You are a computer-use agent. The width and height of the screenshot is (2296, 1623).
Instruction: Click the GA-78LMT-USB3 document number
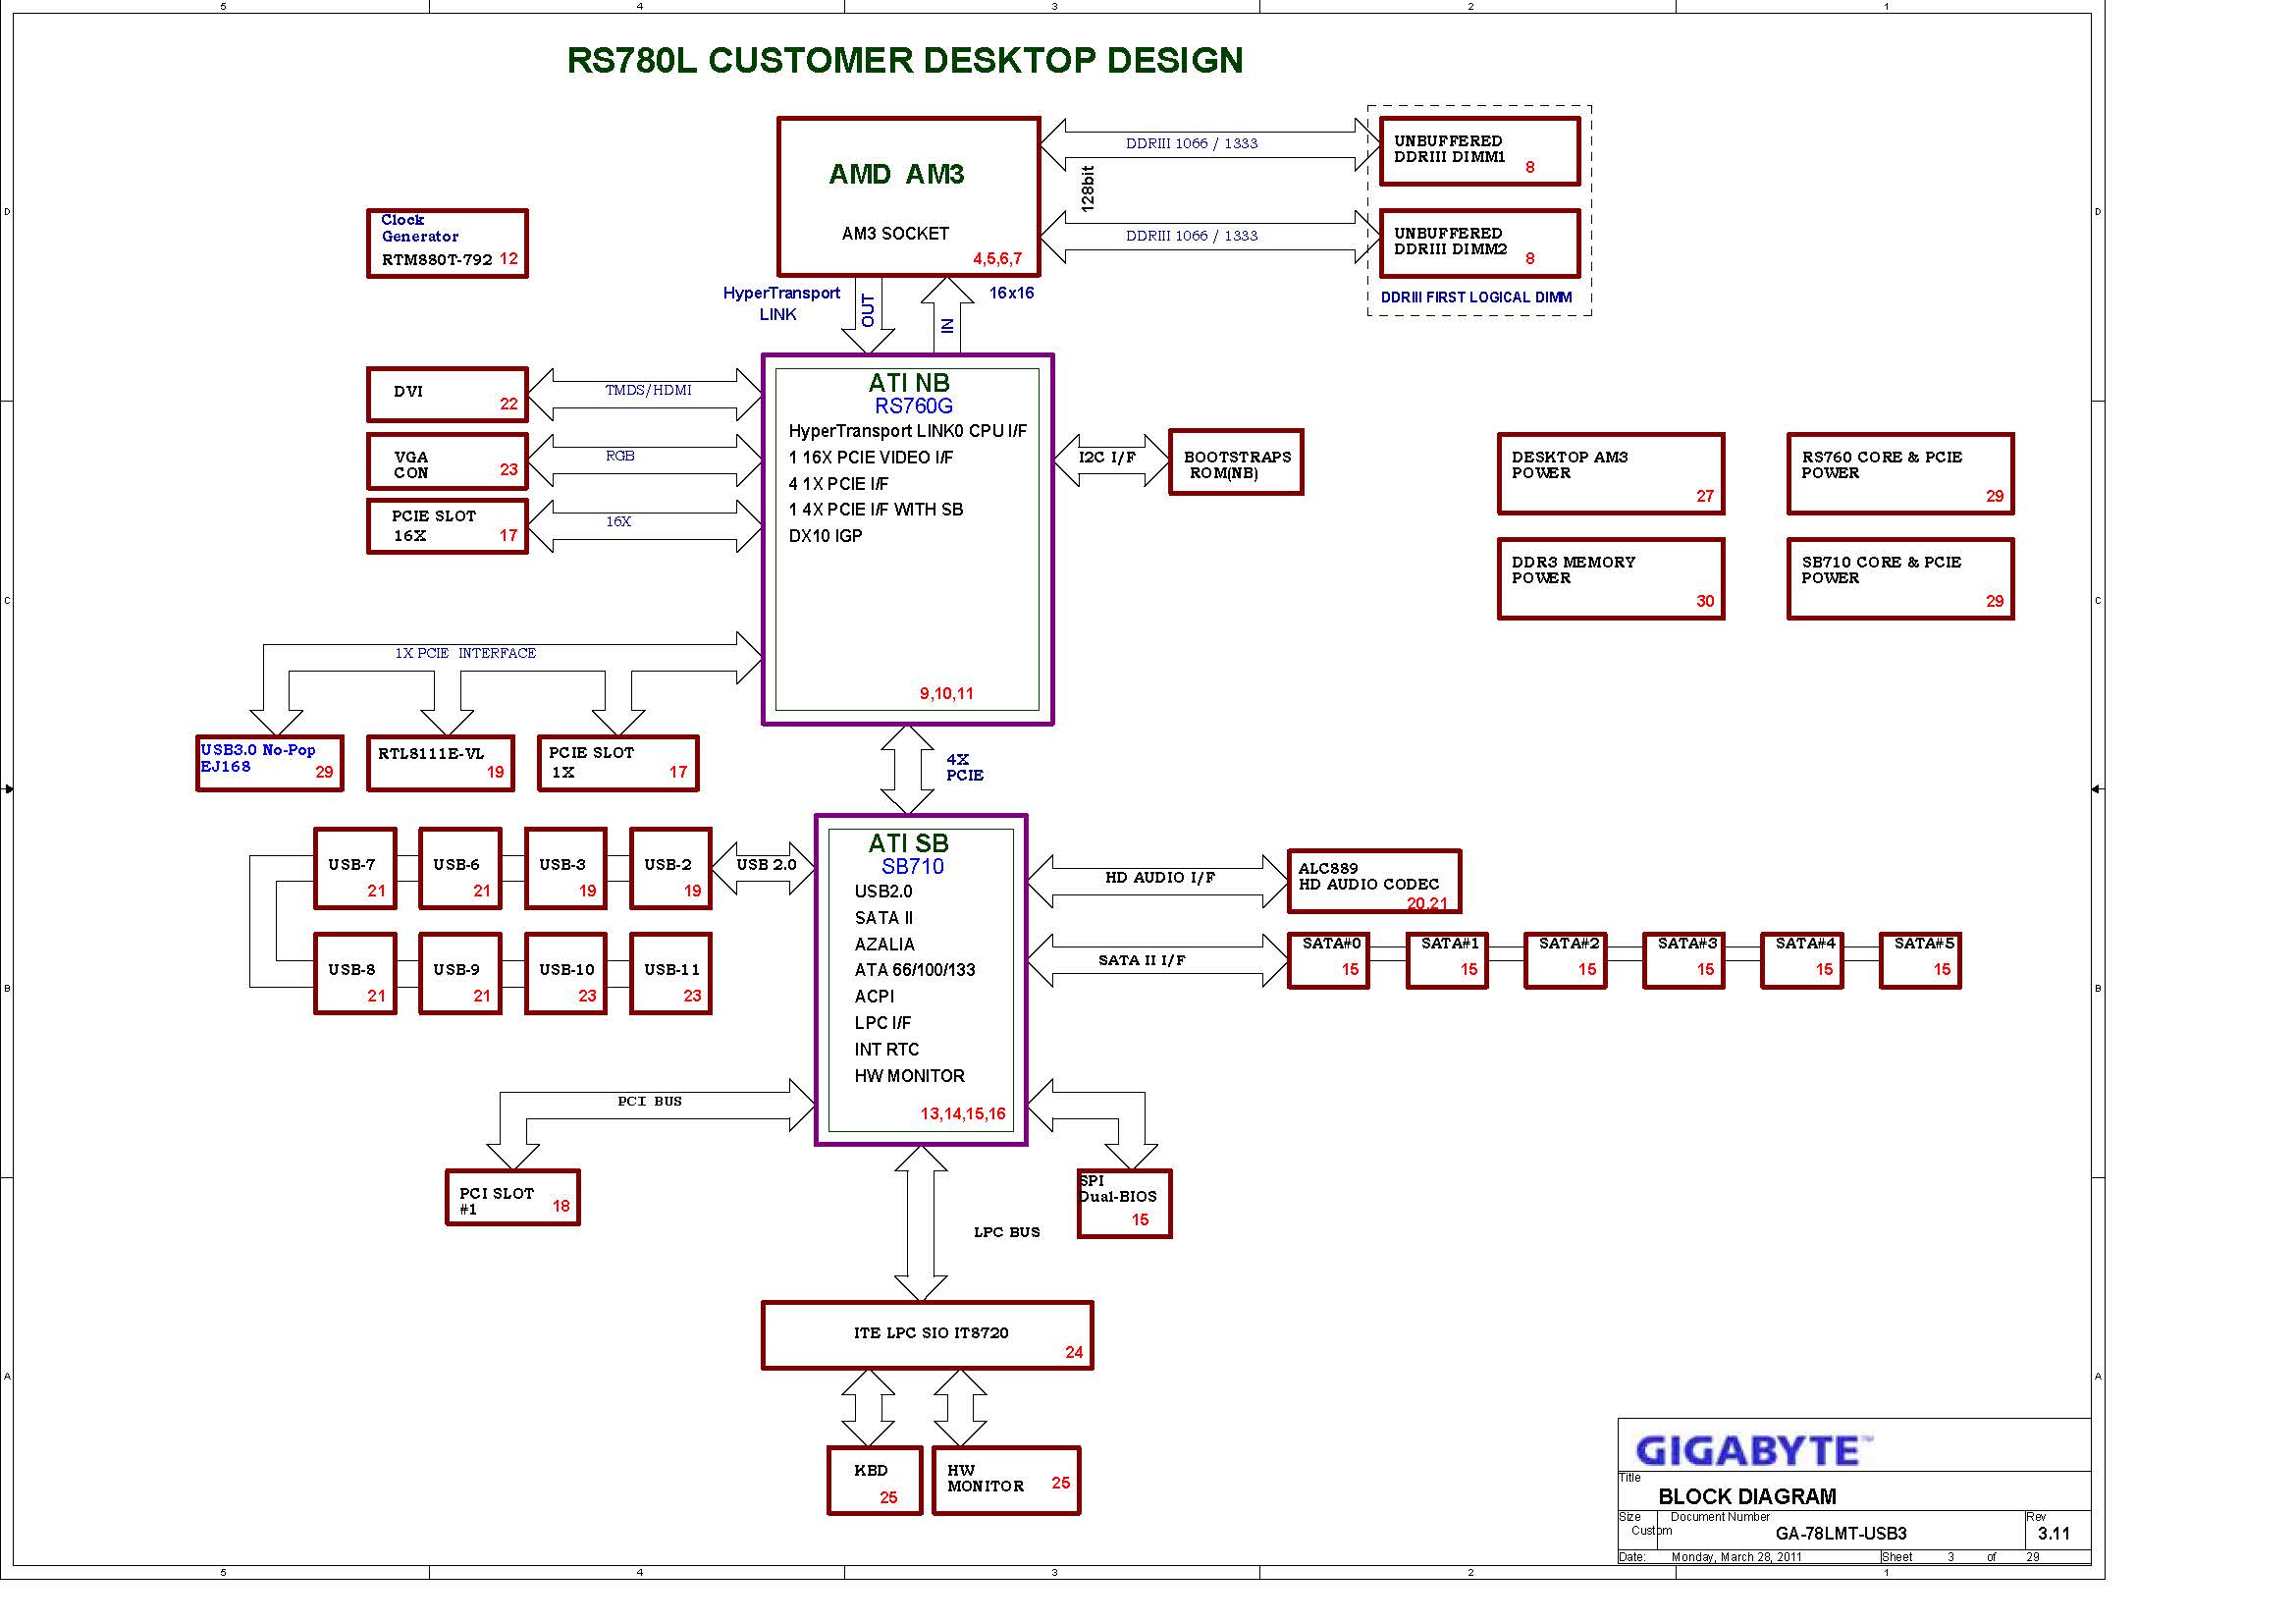(1841, 1533)
